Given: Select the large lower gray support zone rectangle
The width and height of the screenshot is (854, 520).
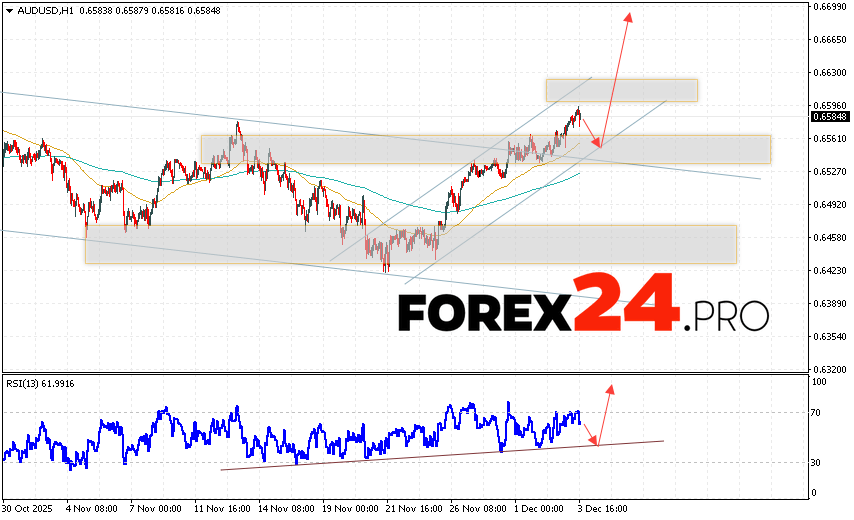Looking at the screenshot, I should [410, 244].
